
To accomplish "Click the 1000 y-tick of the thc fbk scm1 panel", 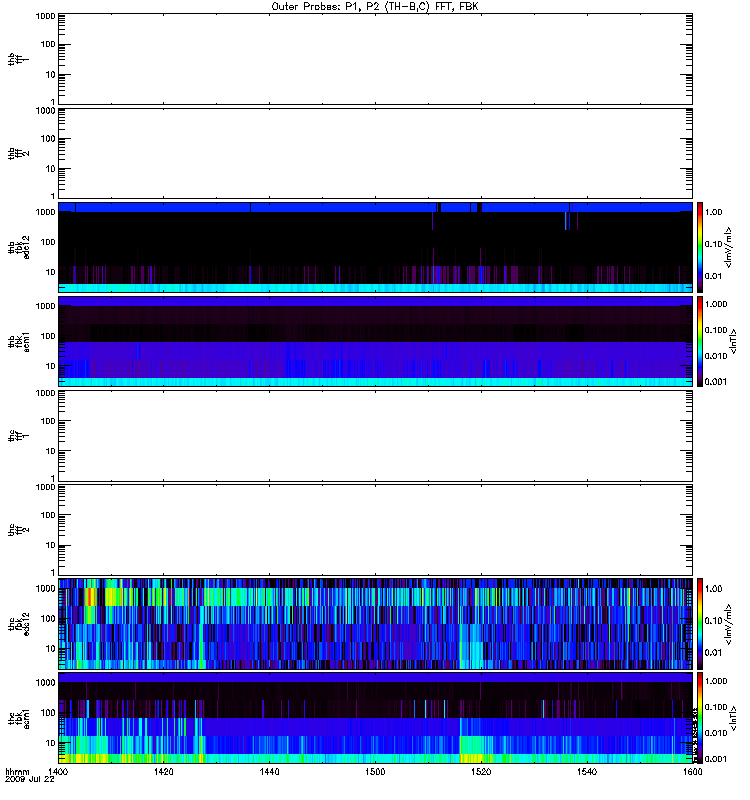I will [x=45, y=683].
